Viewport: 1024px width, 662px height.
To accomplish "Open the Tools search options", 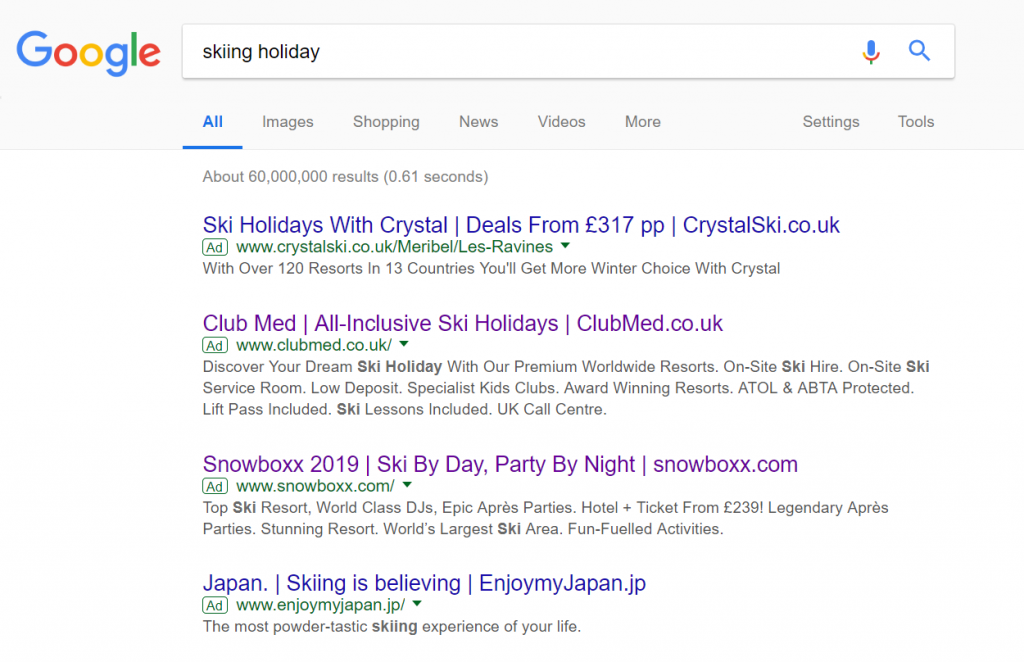I will click(x=916, y=122).
